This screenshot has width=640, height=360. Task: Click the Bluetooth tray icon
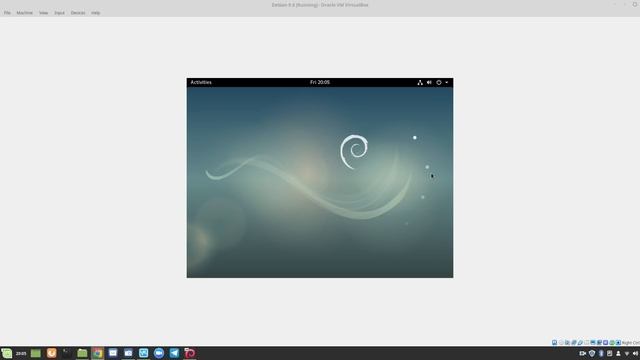click(601, 353)
